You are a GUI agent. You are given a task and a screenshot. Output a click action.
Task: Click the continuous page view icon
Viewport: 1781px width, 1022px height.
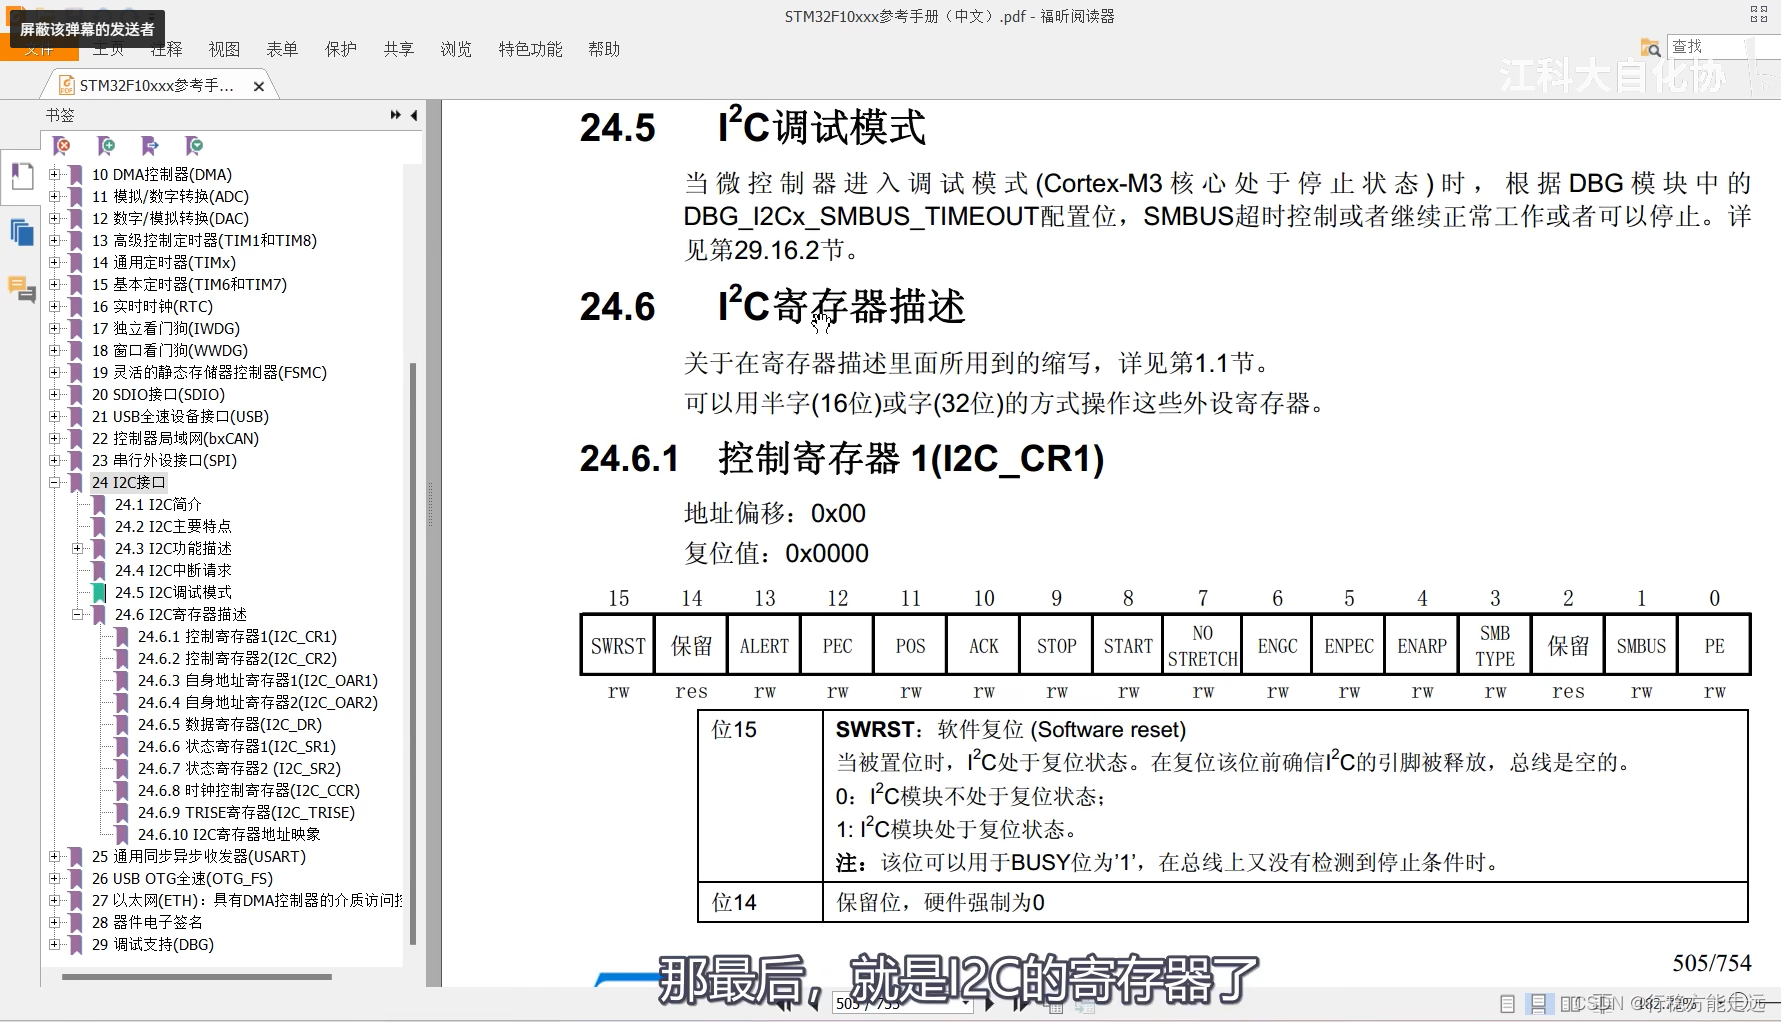point(1538,1003)
